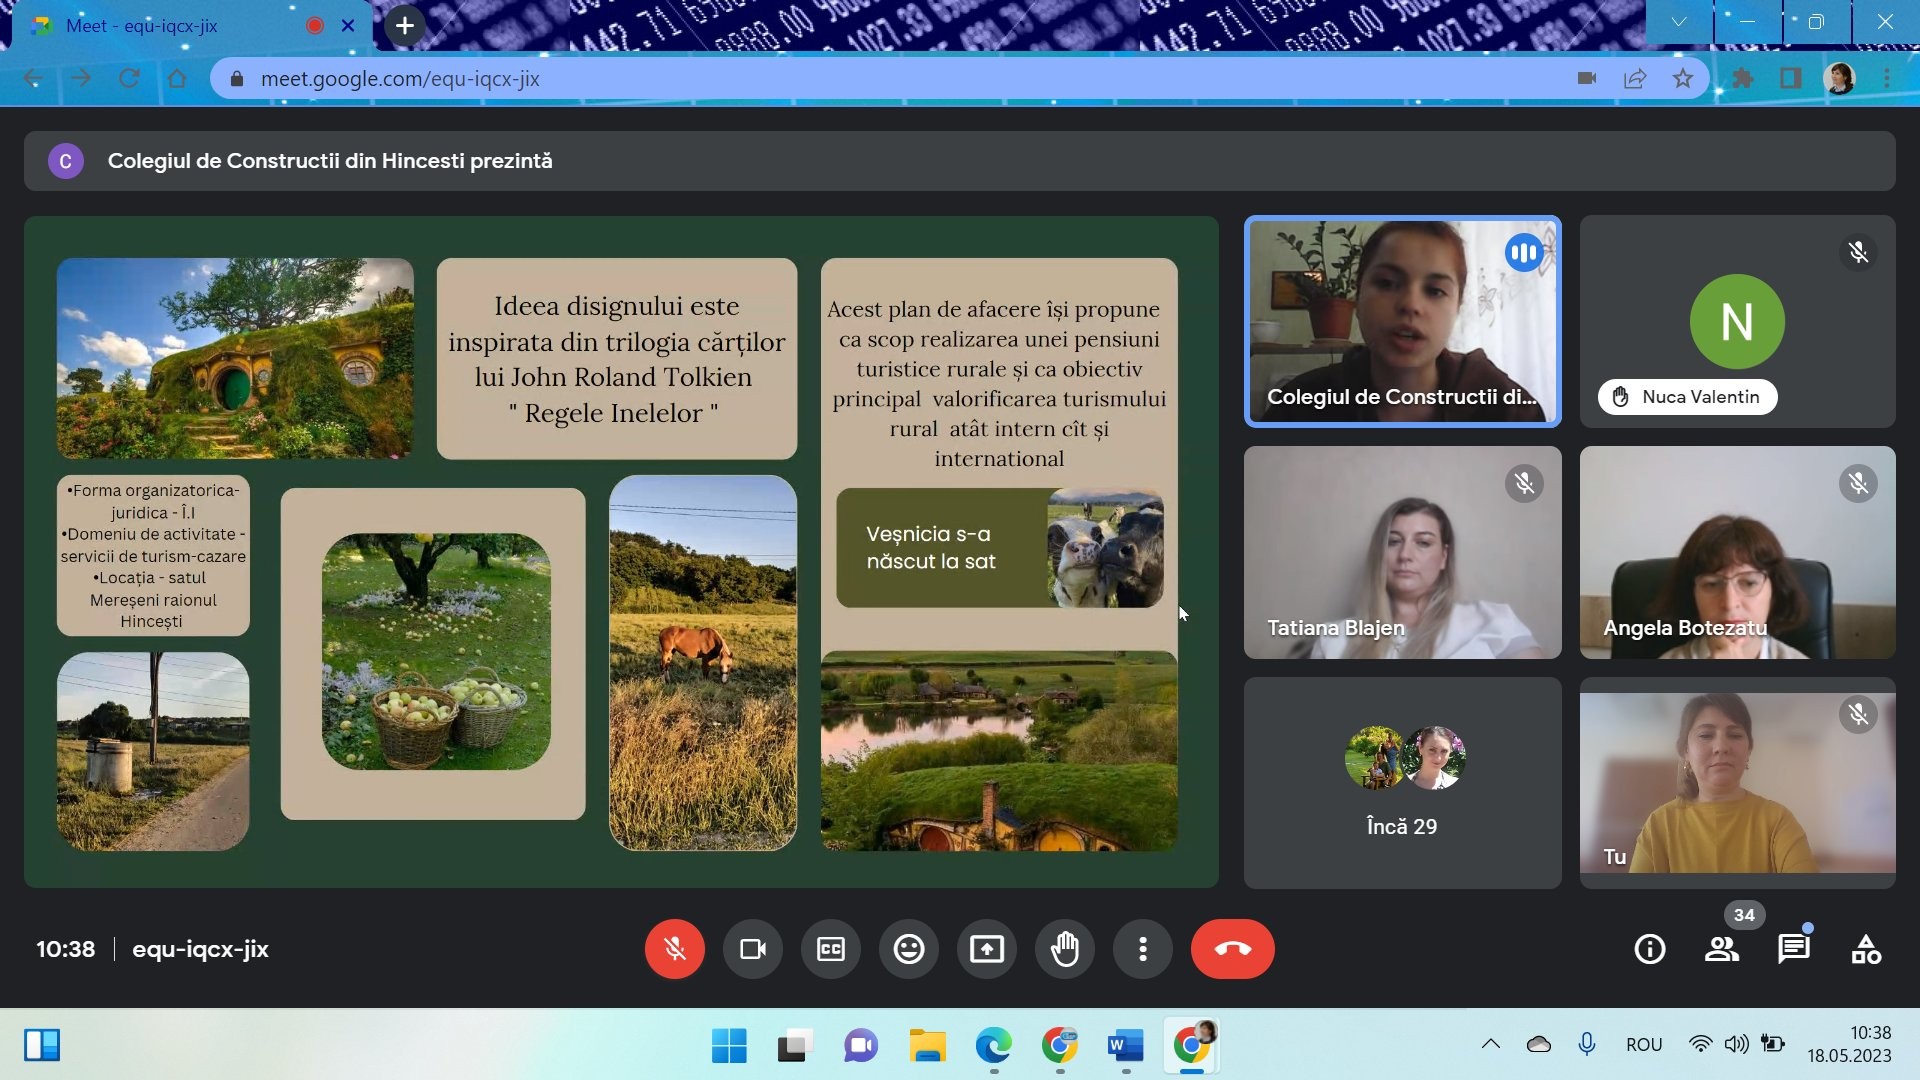Turn off the camera in Meet
This screenshot has width=1920, height=1080.
(753, 949)
